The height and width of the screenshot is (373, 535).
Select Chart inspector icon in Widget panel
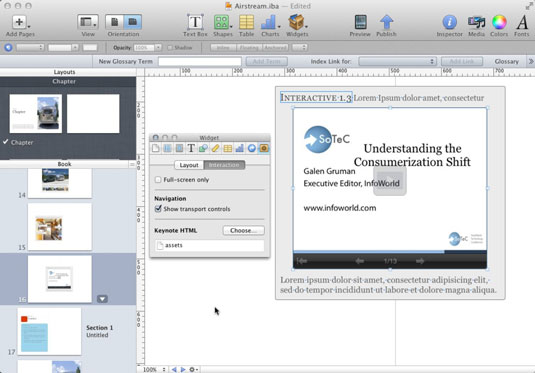tap(240, 148)
